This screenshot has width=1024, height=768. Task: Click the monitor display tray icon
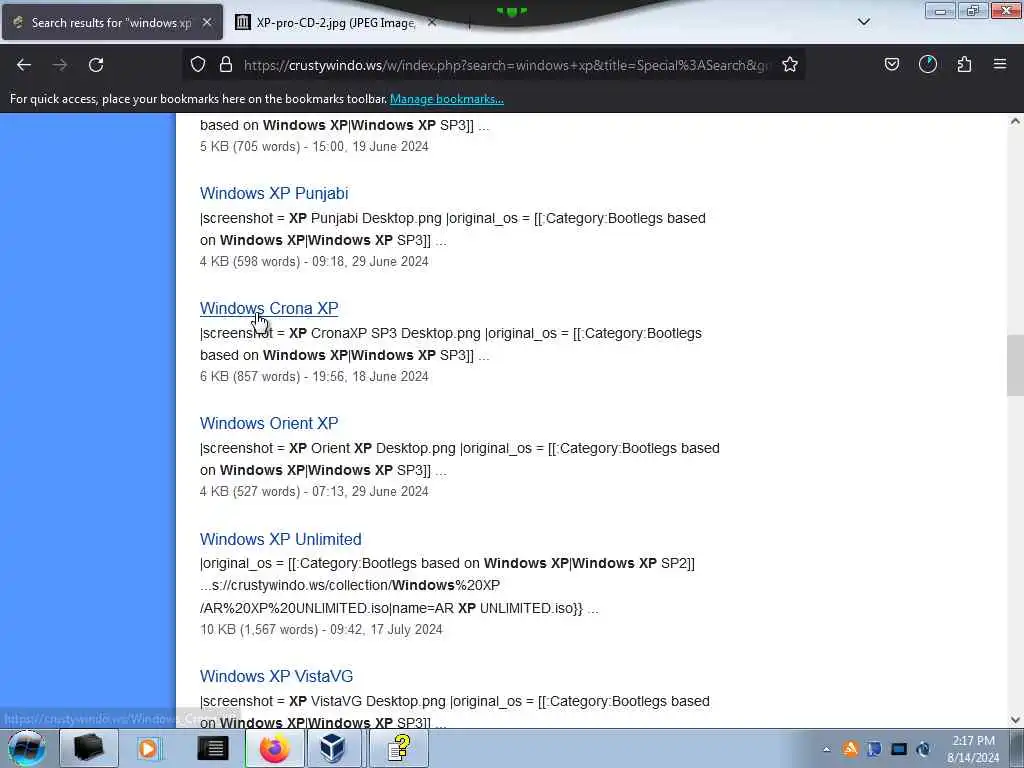click(x=899, y=749)
